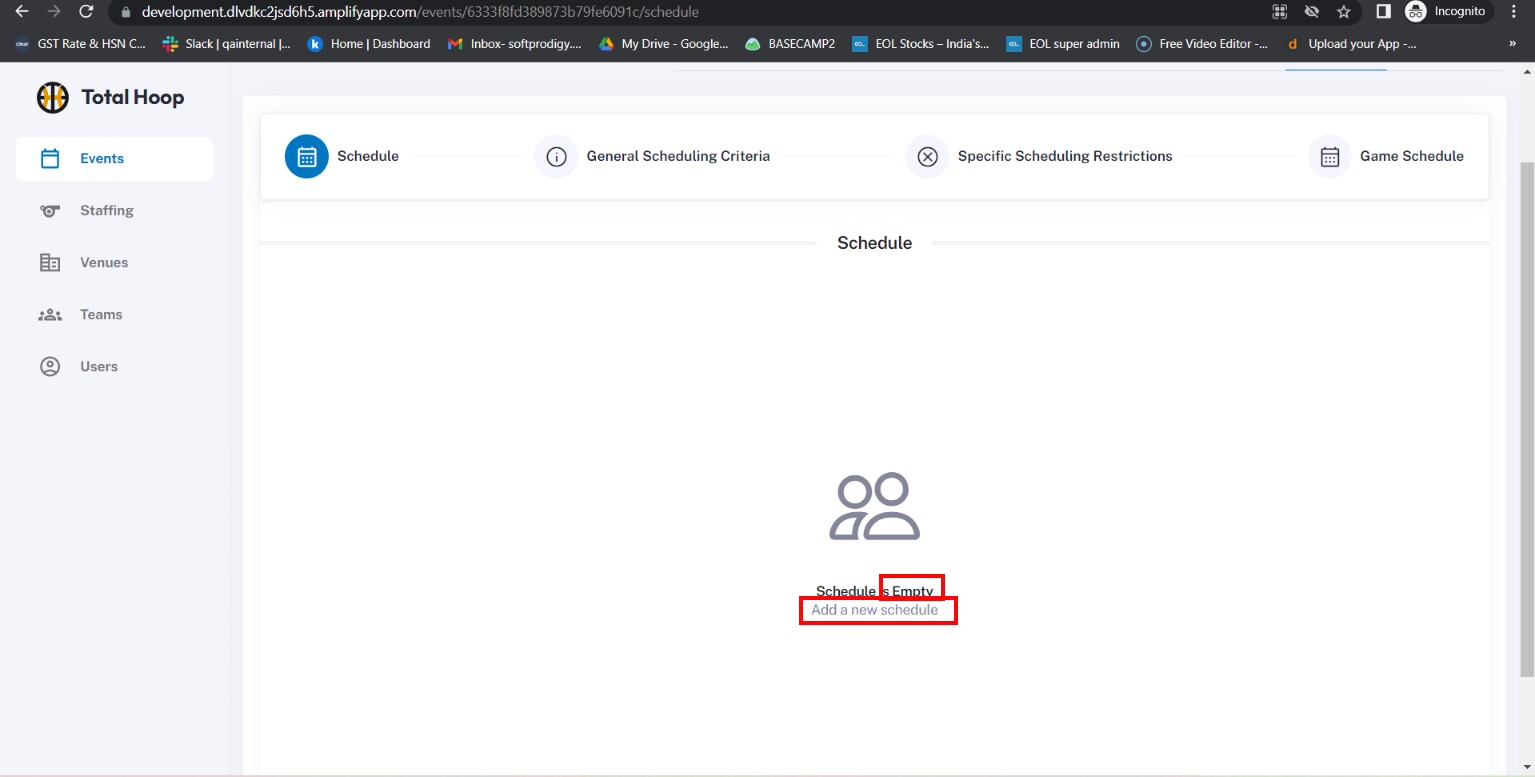Open the BASECAMP2 bookmark
Viewport: 1535px width, 777px height.
[x=790, y=44]
